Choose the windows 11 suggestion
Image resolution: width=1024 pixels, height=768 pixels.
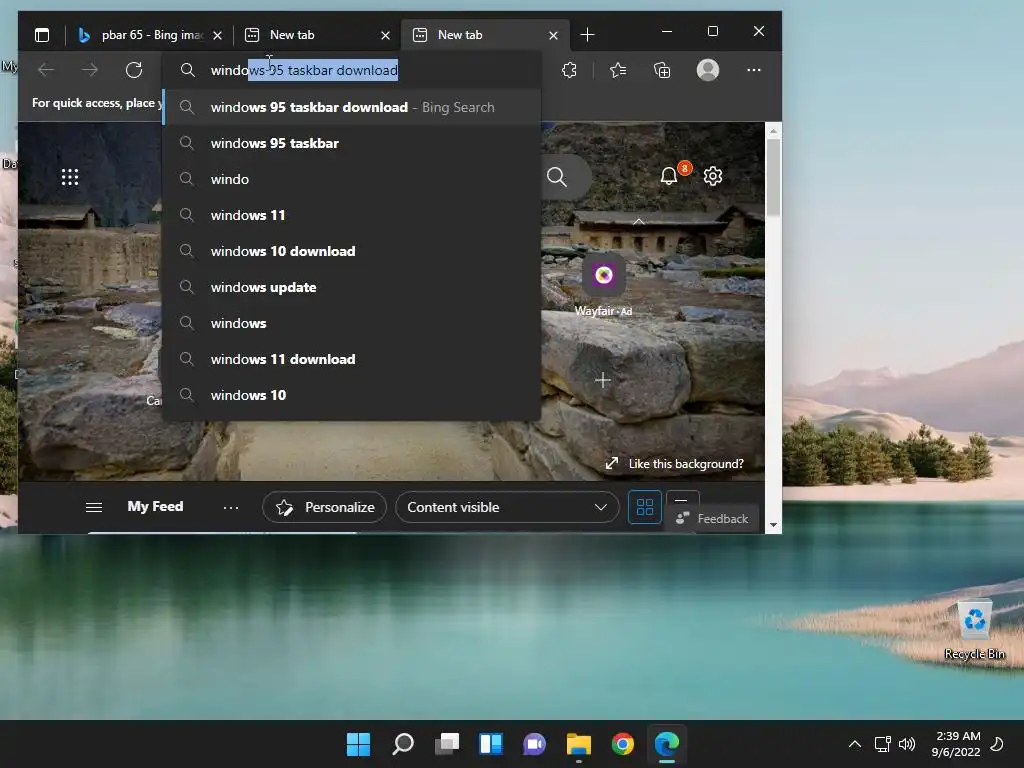[x=352, y=215]
